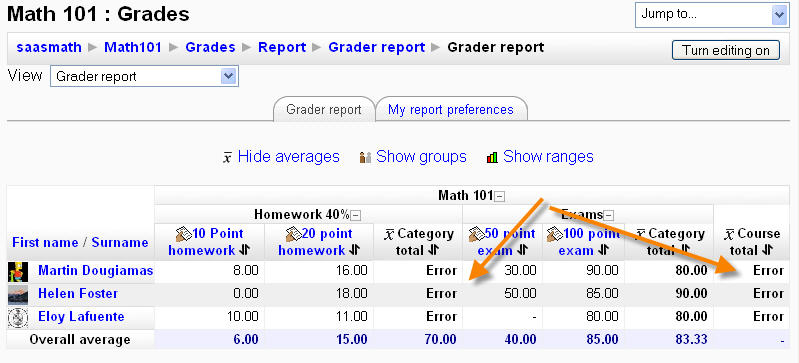Screen dimensions: 799x363
Task: Click Eloy Lafuente's avatar icon
Action: [18, 317]
